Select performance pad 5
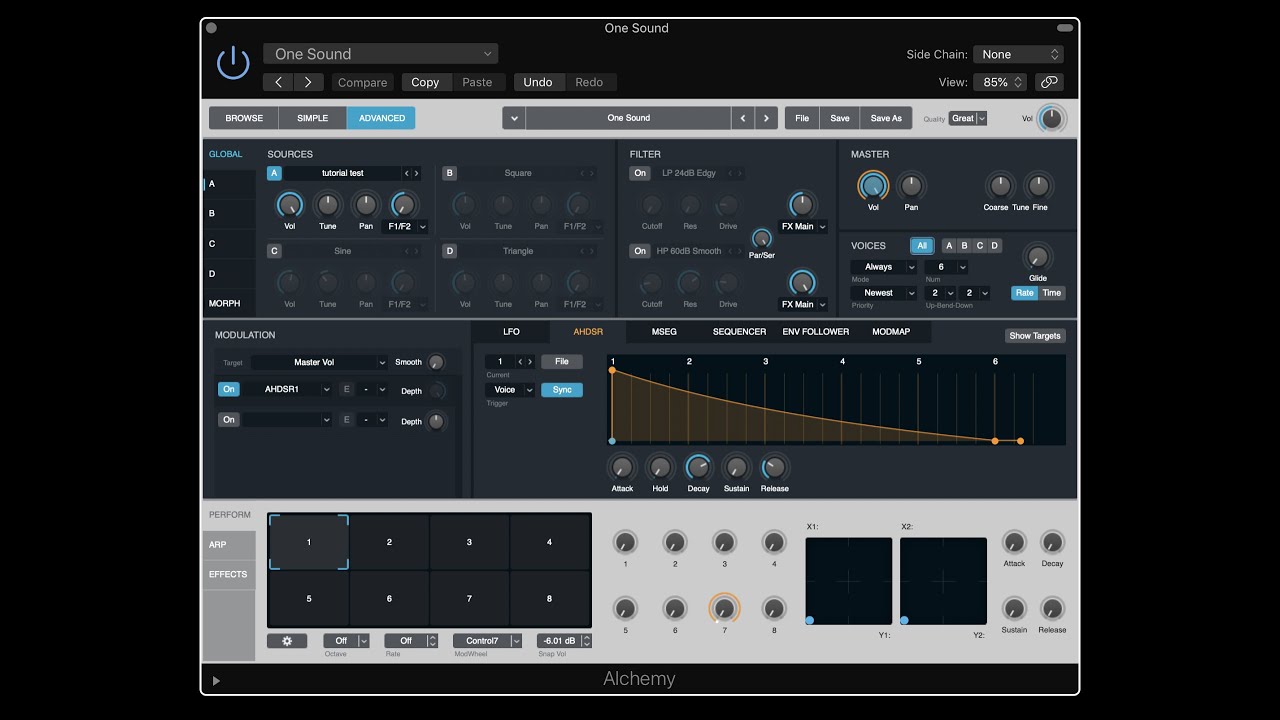1280x720 pixels. click(x=309, y=598)
